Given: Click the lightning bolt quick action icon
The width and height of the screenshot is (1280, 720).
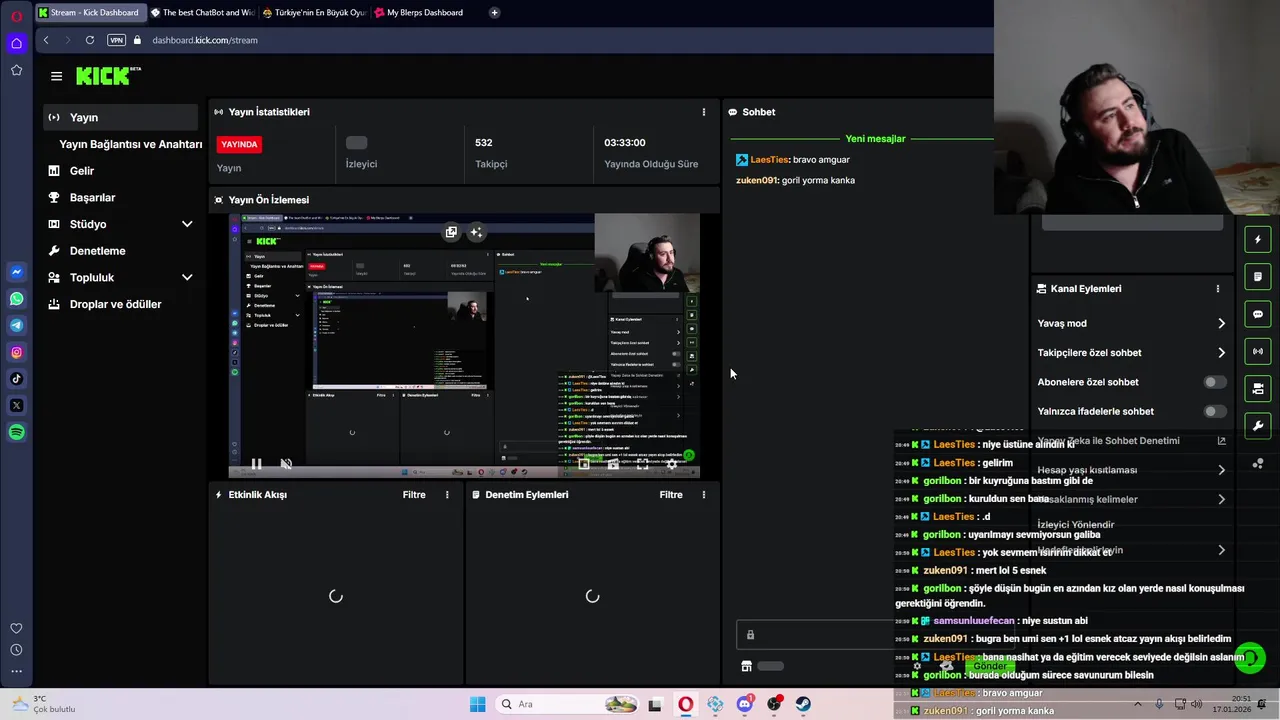Looking at the screenshot, I should click(1258, 240).
